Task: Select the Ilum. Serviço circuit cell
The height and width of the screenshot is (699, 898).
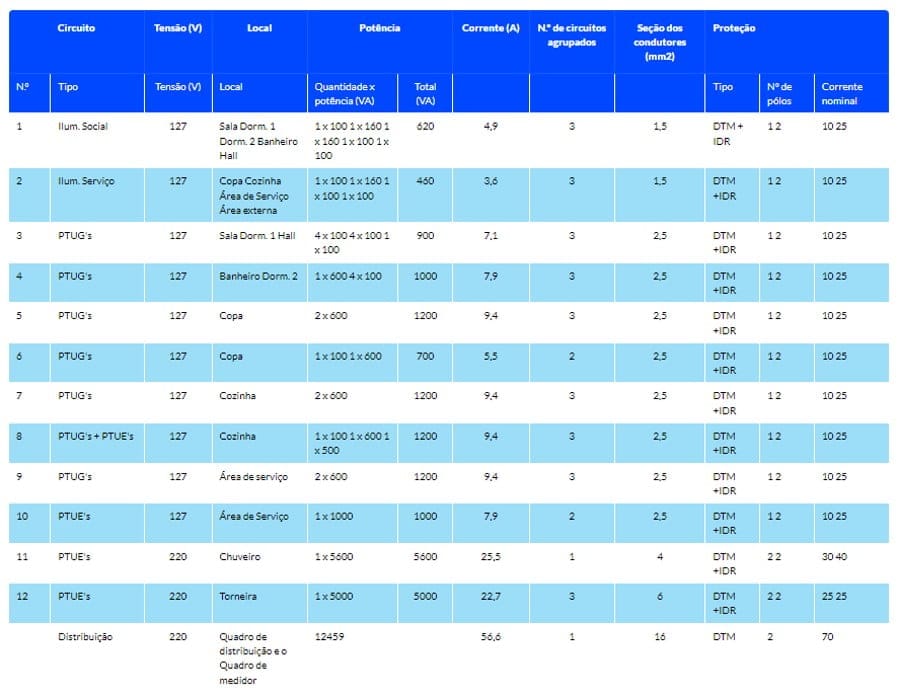Action: click(x=86, y=181)
